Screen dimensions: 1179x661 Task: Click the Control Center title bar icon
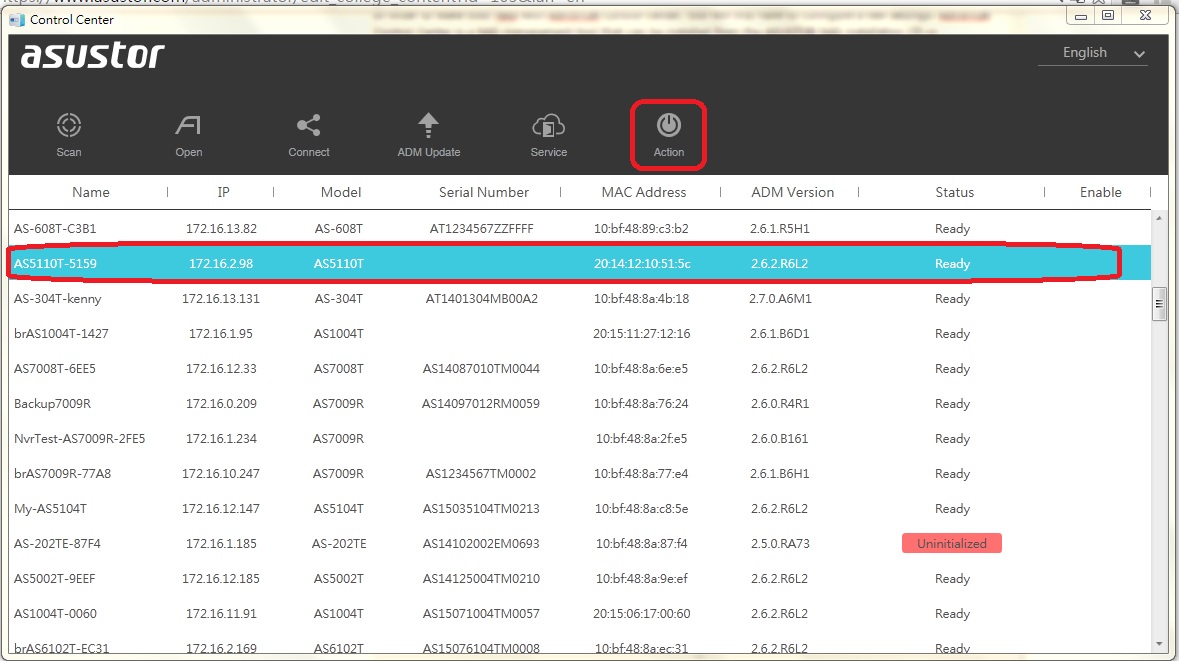[17, 20]
